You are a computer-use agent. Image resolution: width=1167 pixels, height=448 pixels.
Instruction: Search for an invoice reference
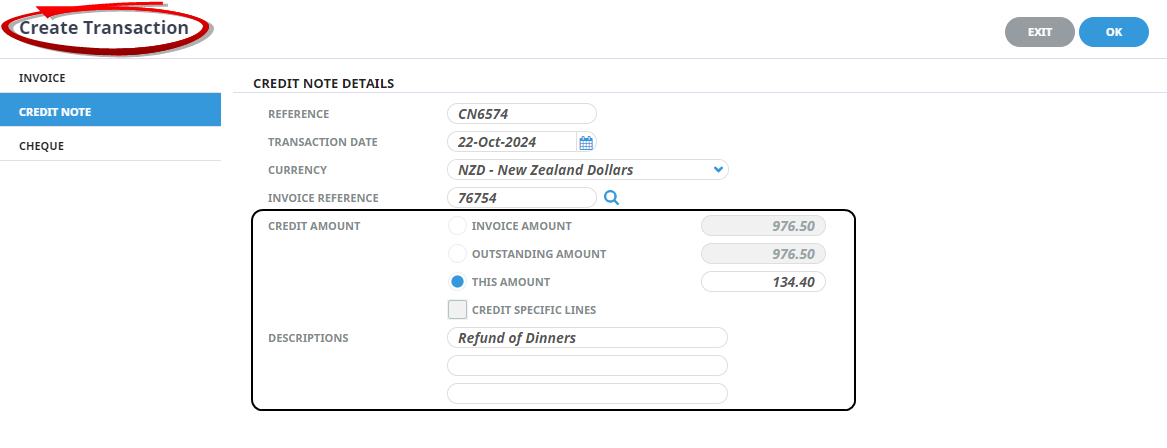click(612, 198)
